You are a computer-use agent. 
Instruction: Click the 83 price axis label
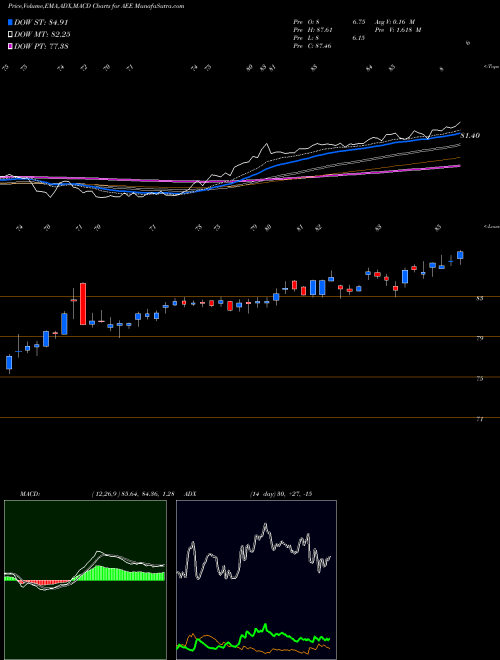pyautogui.click(x=479, y=298)
